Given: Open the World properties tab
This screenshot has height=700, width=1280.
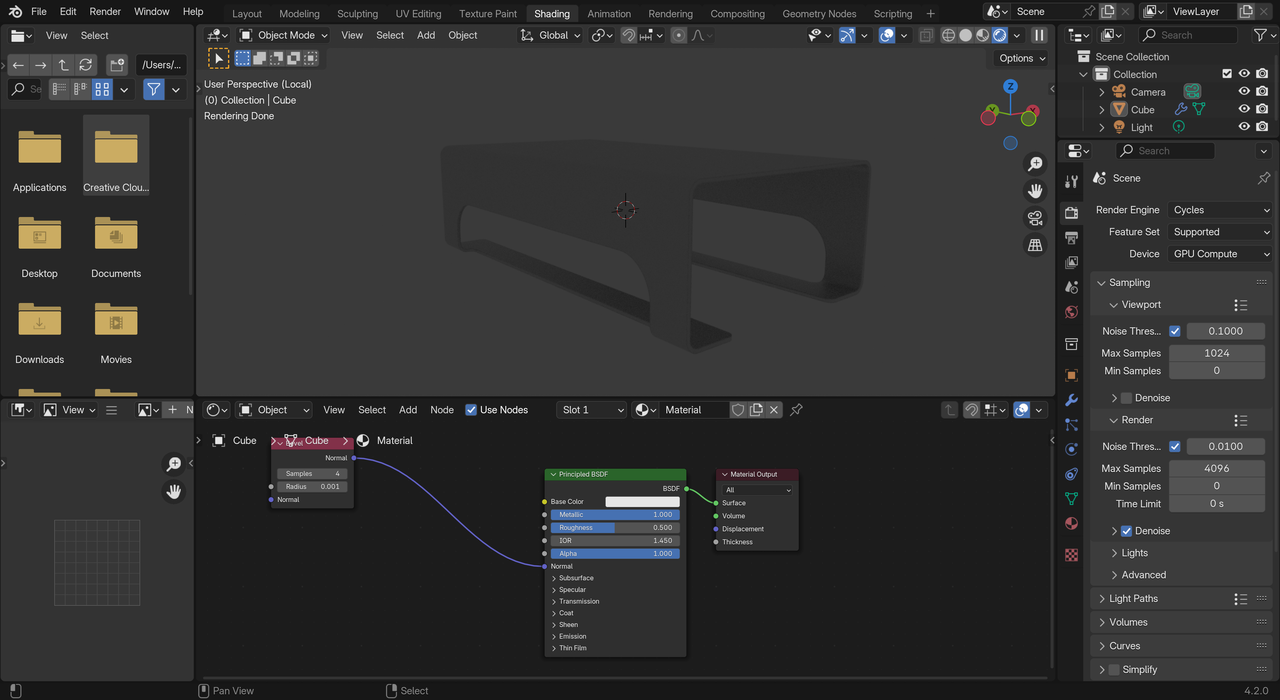Looking at the screenshot, I should pyautogui.click(x=1072, y=312).
